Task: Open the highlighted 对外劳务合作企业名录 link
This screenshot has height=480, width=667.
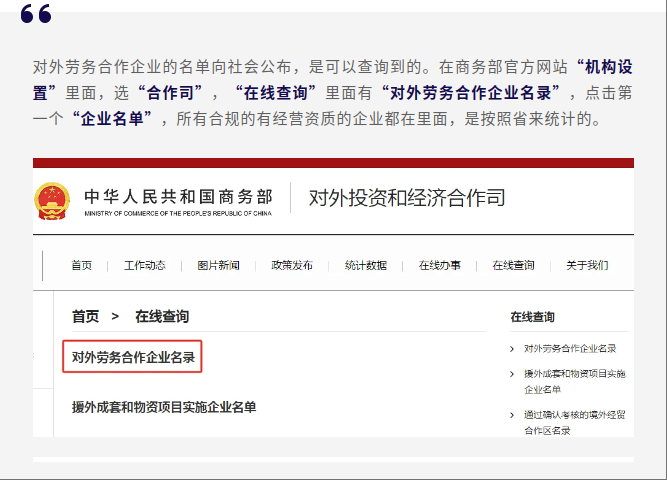Action: 133,357
